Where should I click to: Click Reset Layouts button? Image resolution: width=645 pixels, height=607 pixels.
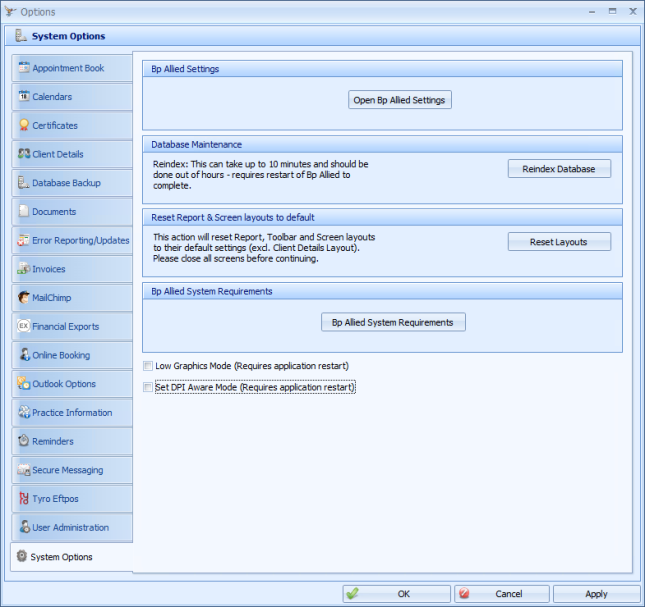pyautogui.click(x=559, y=242)
